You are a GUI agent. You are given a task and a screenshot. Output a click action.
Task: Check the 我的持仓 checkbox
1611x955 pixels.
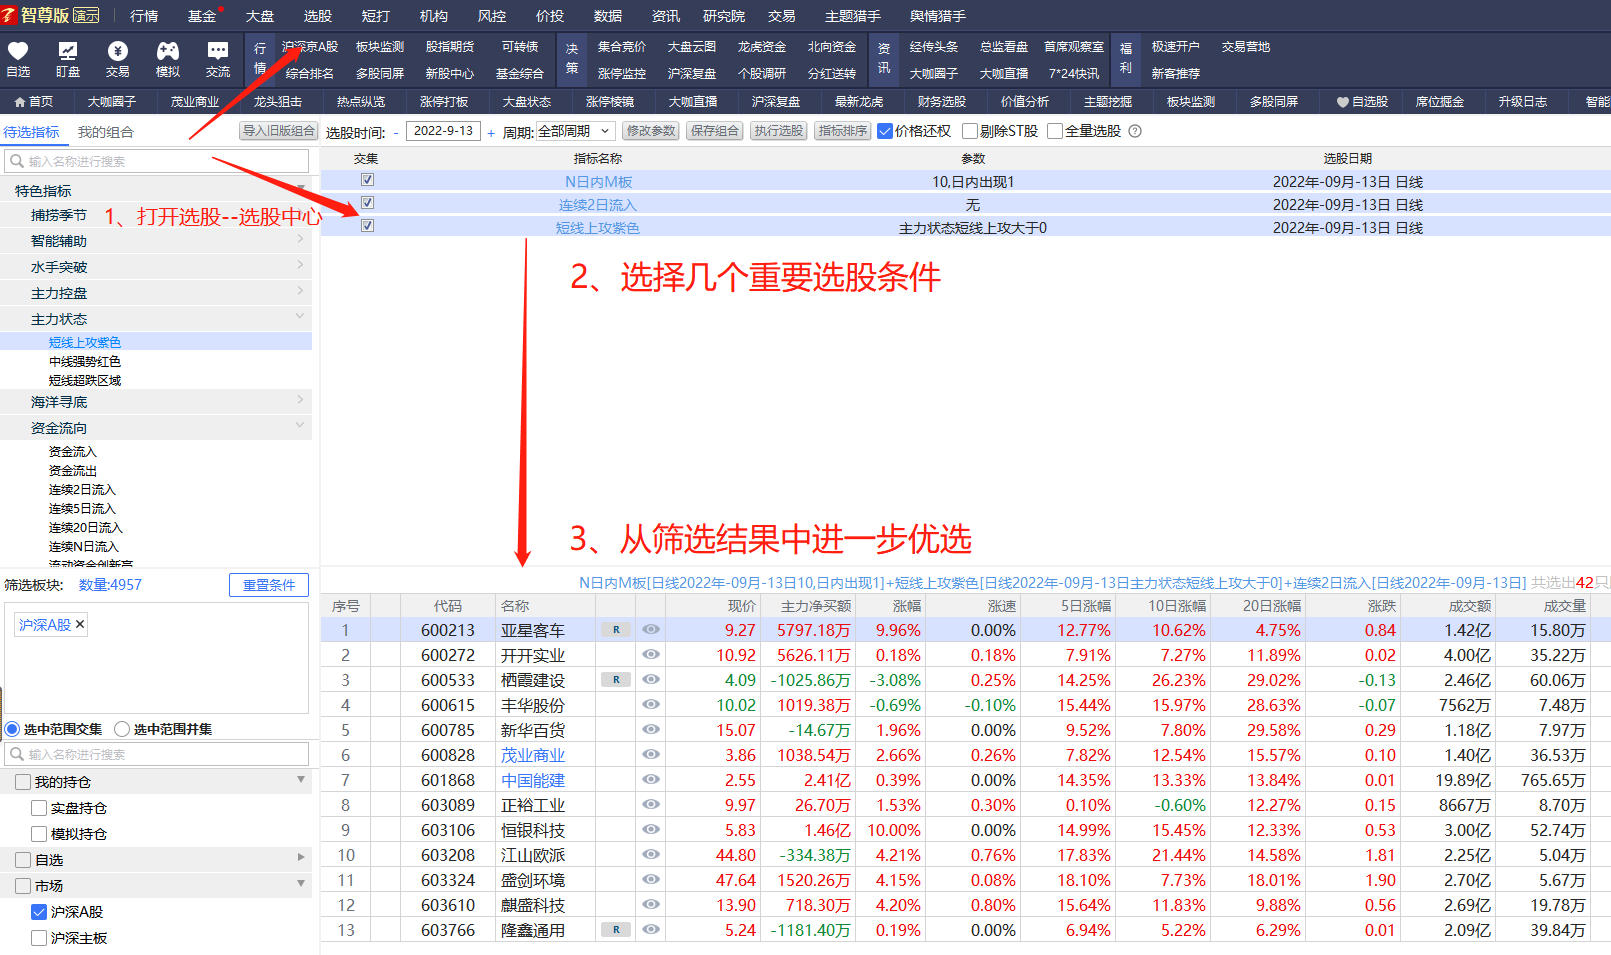(x=23, y=782)
